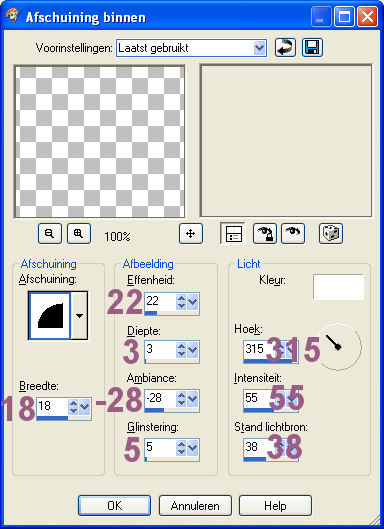
Task: Open the Effenheid slider dropdown arrow
Action: pos(193,302)
